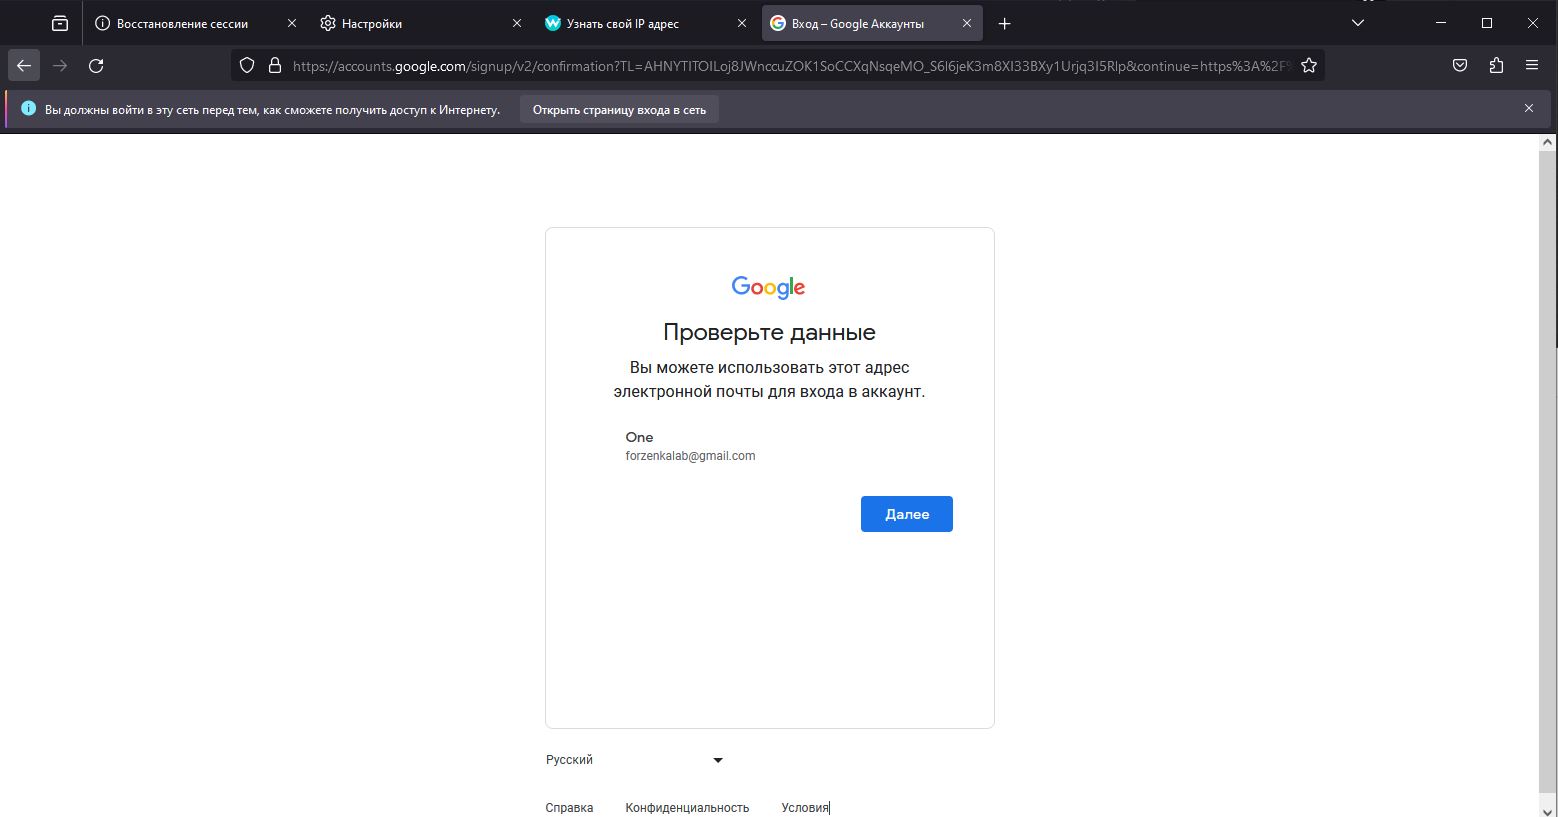Open Firefox View icon in tab strip

(x=60, y=23)
